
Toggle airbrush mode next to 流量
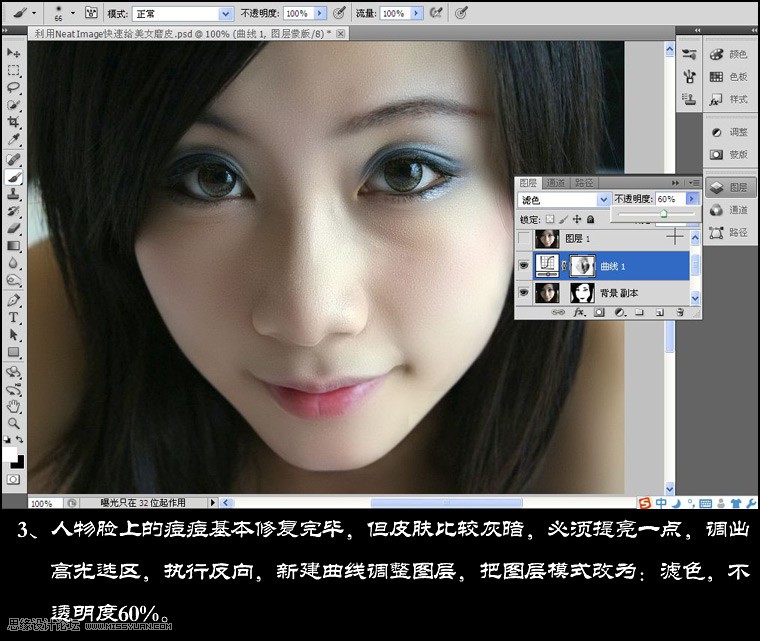pyautogui.click(x=436, y=13)
